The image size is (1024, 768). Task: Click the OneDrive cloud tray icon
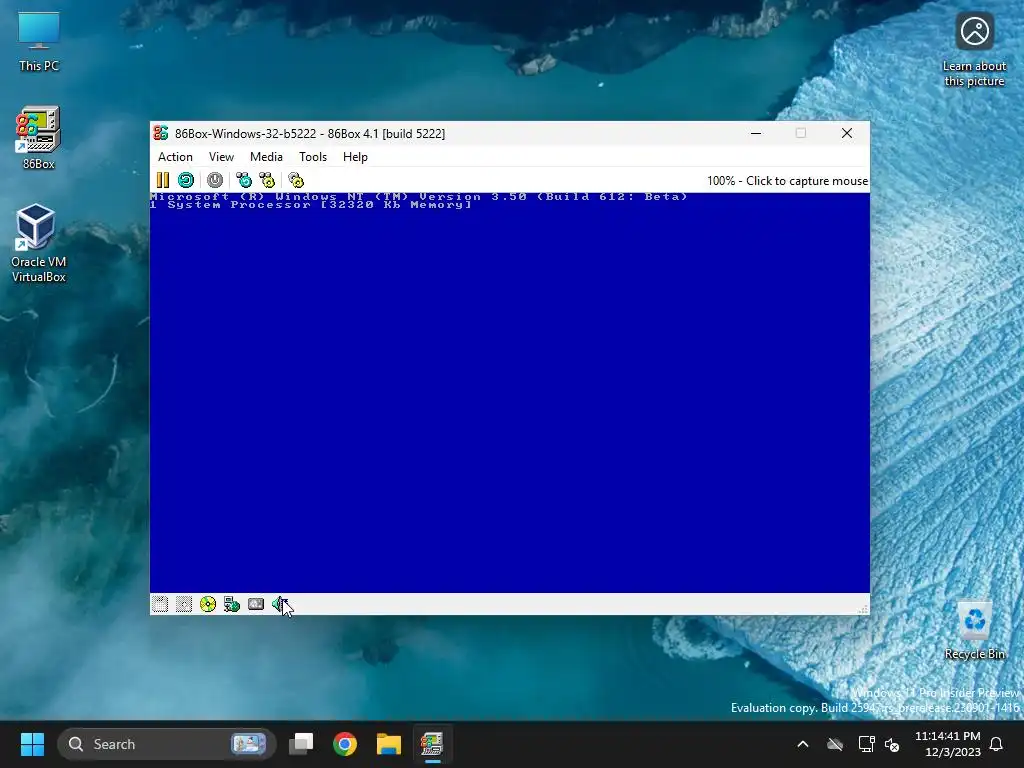pos(835,744)
